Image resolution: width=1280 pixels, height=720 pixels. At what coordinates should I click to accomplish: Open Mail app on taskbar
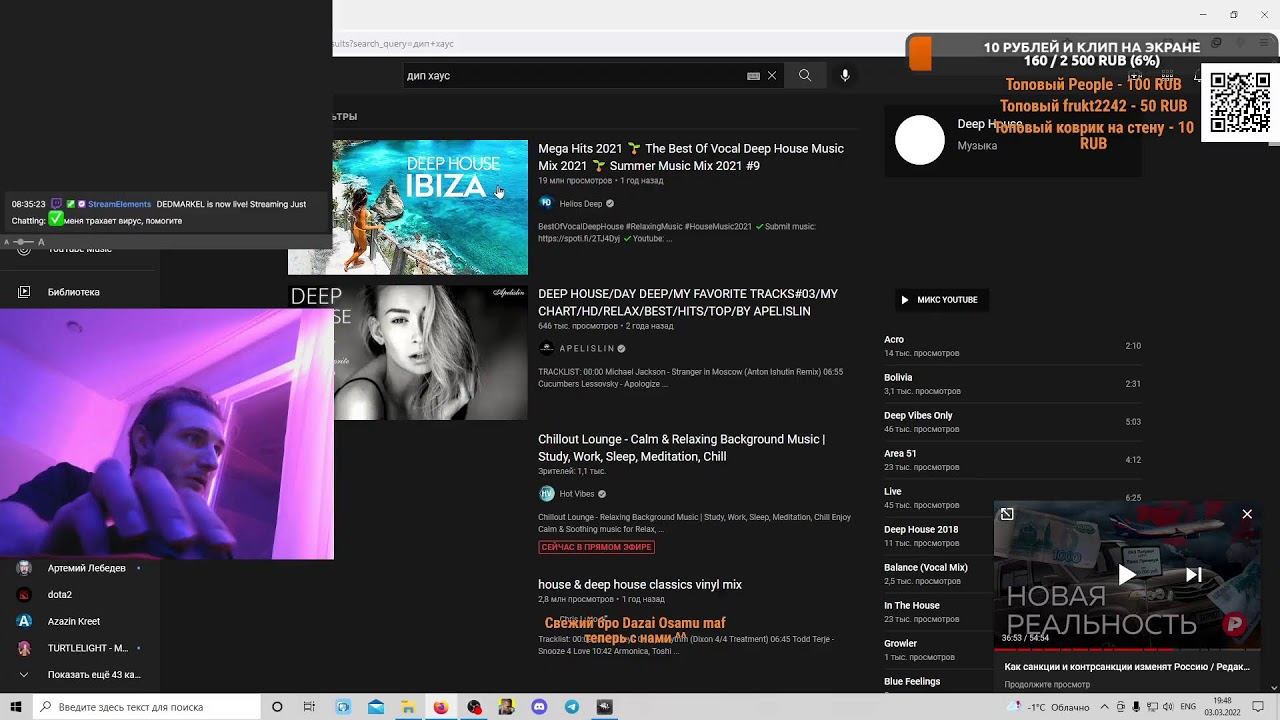(376, 707)
